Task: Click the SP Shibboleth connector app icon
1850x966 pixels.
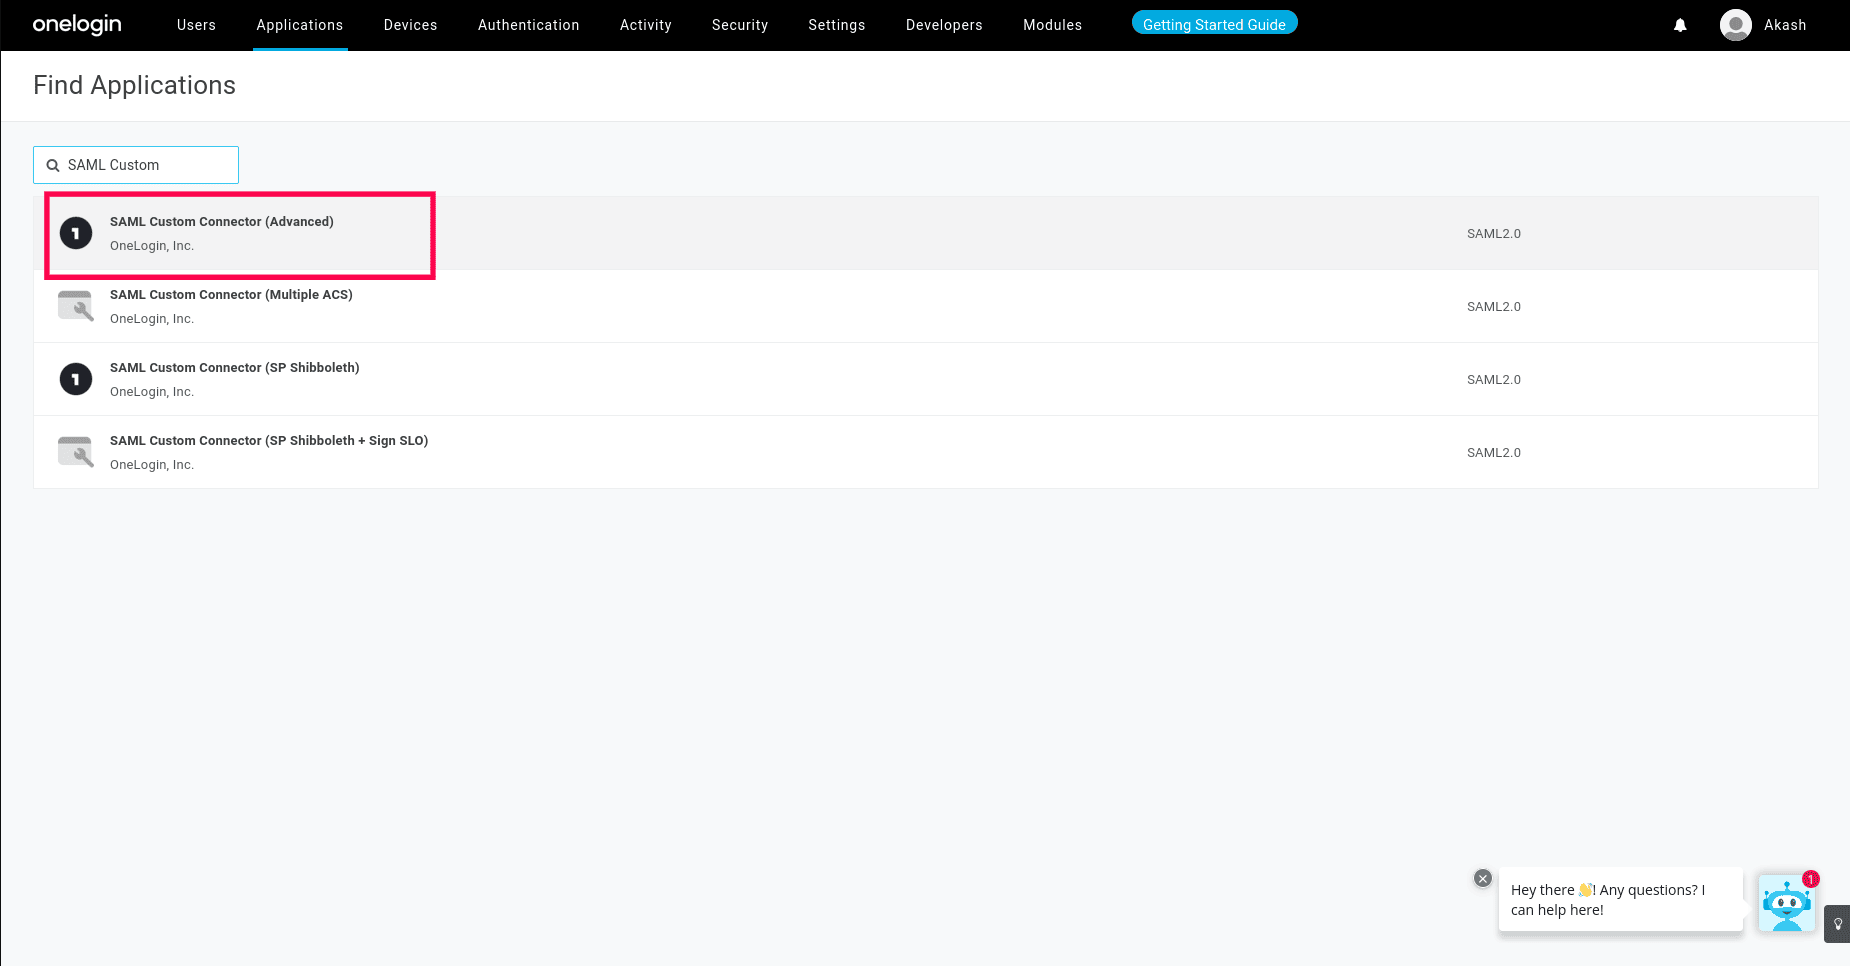Action: pyautogui.click(x=76, y=379)
